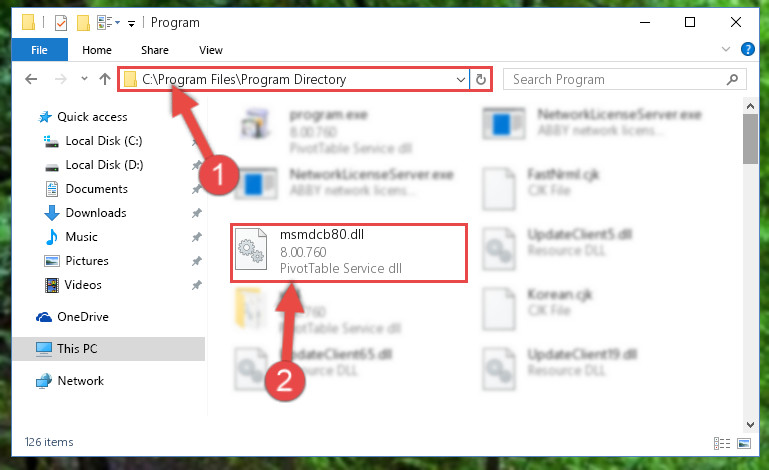This screenshot has height=470, width=769.
Task: Go up one folder level
Action: coord(104,79)
